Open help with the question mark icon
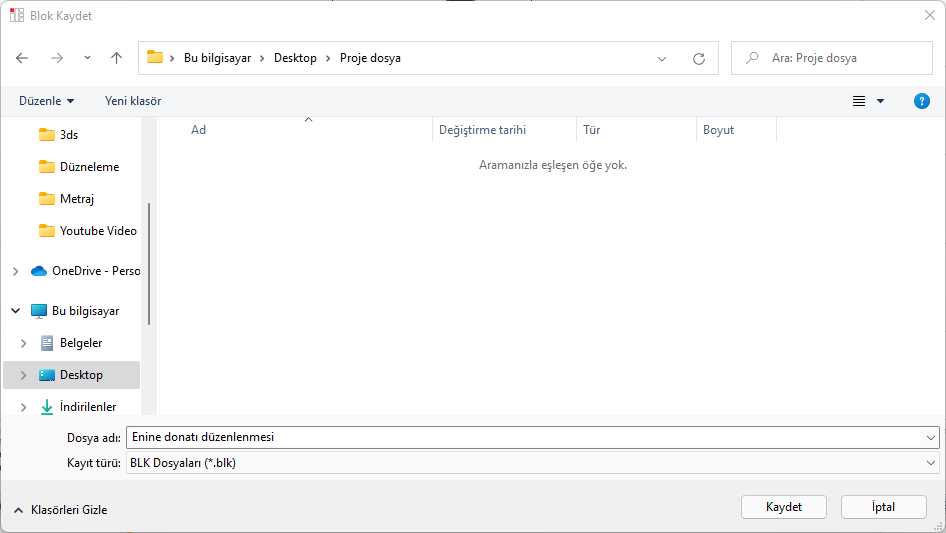The image size is (946, 533). click(921, 101)
